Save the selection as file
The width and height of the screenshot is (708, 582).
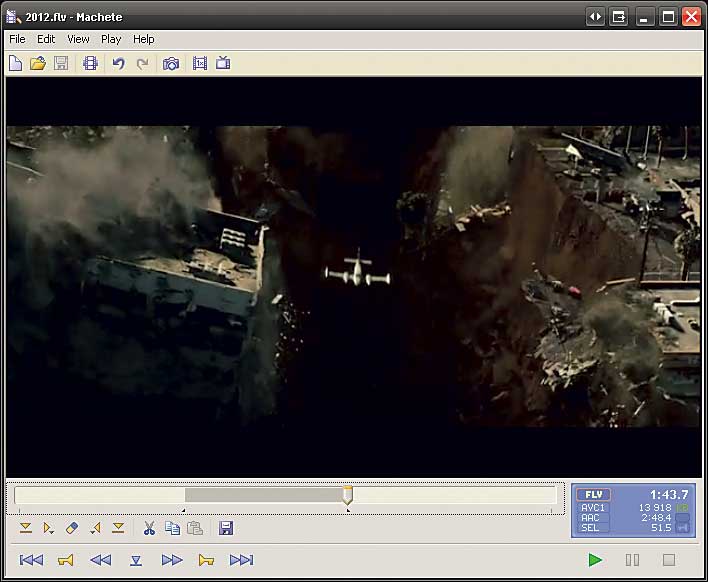226,528
